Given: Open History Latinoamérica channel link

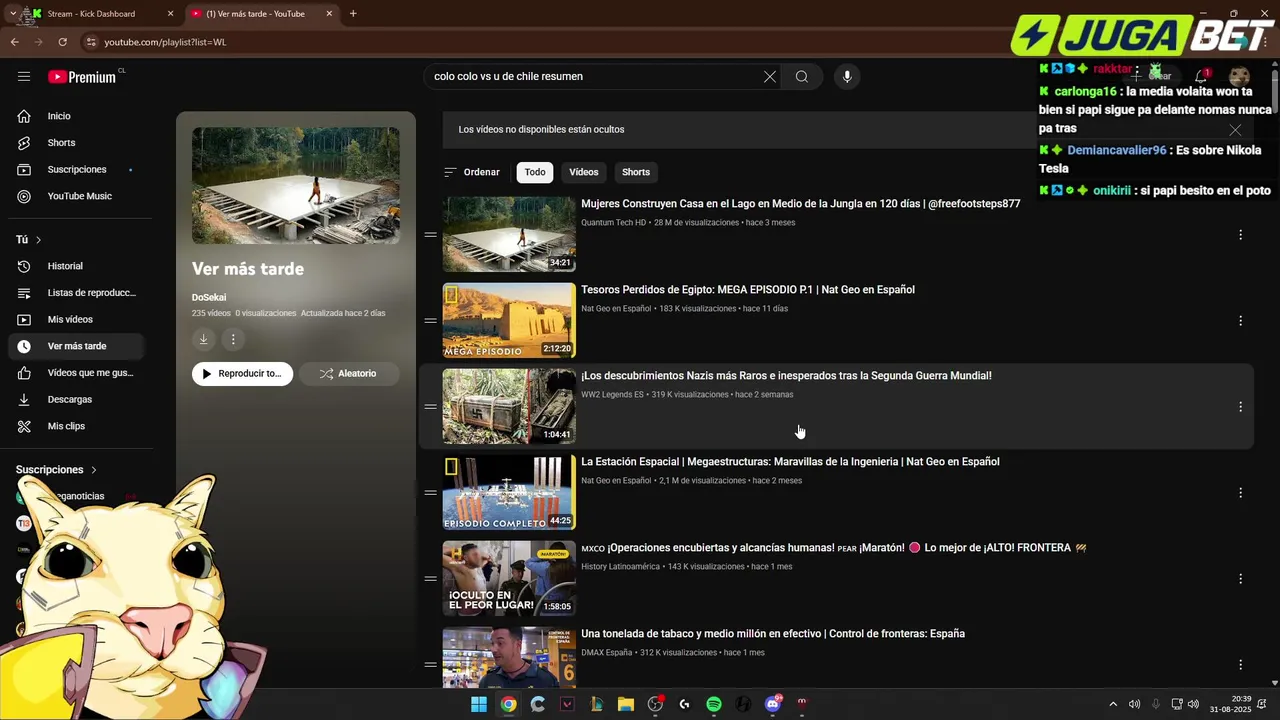Looking at the screenshot, I should pos(621,567).
